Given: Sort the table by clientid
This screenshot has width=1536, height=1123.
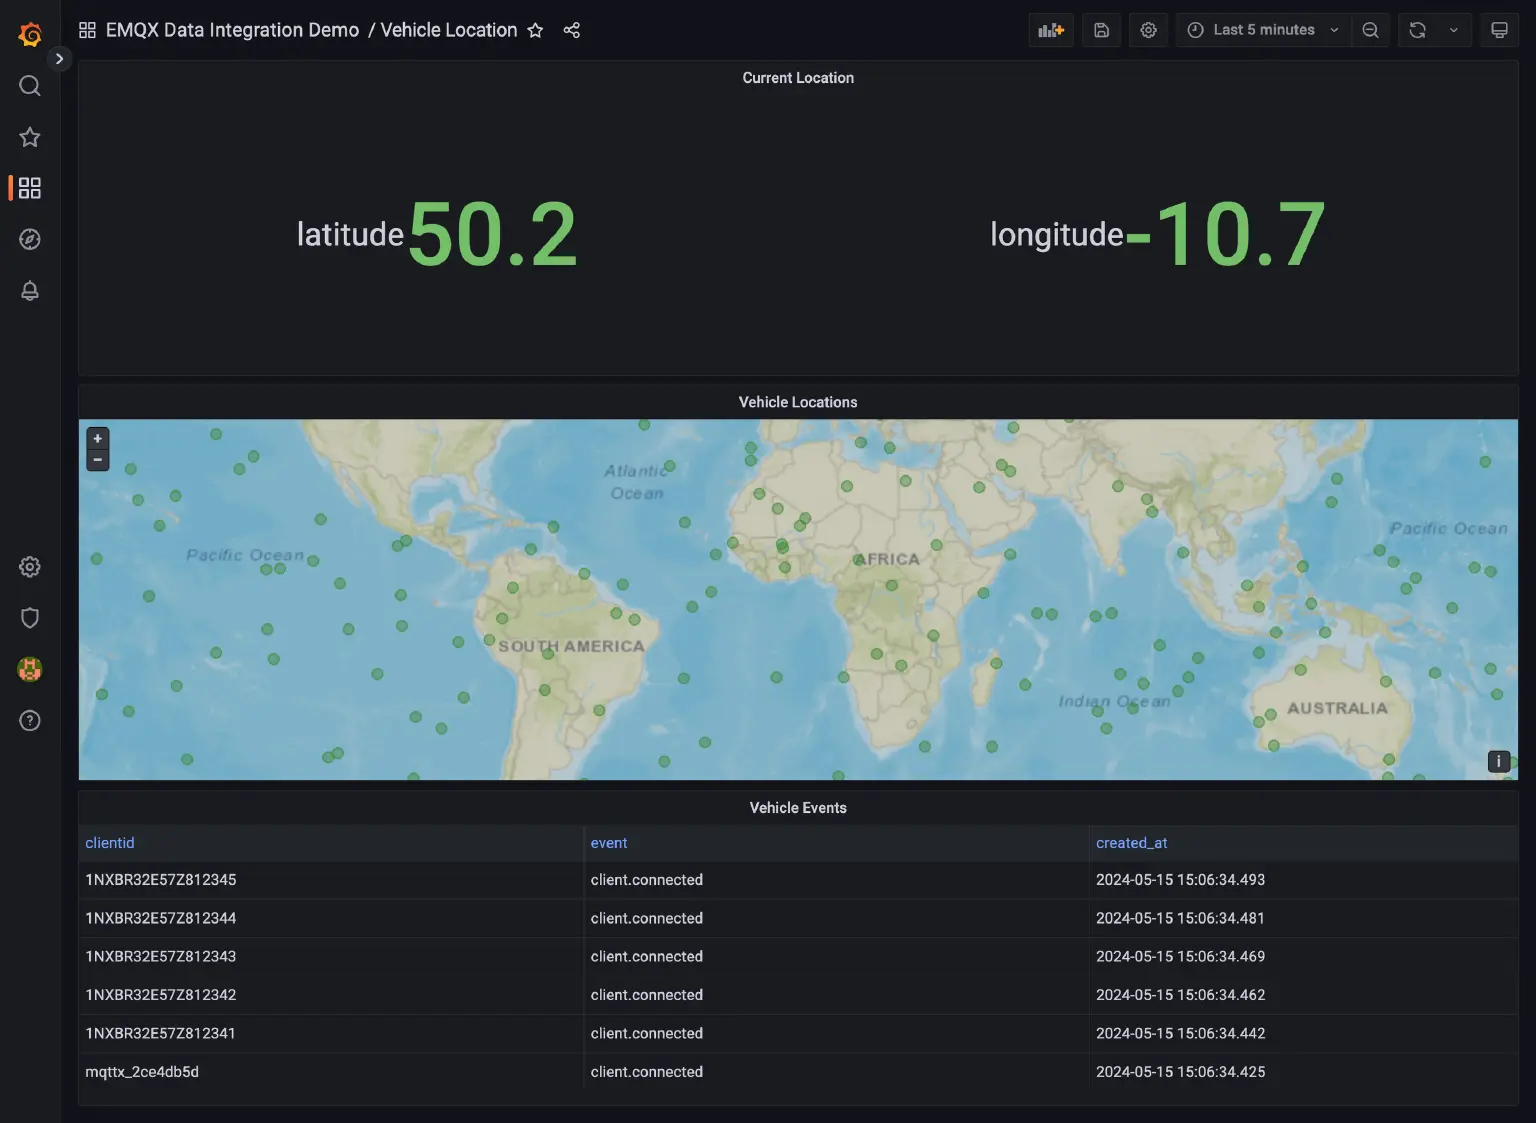Looking at the screenshot, I should click(109, 843).
